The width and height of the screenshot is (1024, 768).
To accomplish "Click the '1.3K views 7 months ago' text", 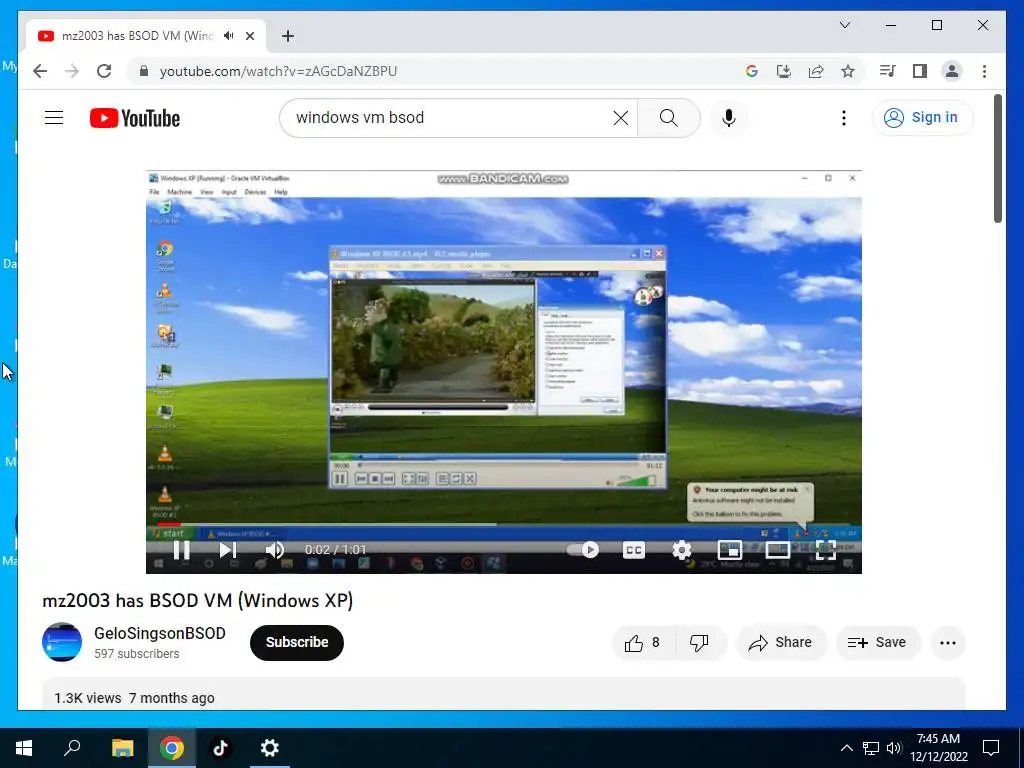I will click(x=135, y=698).
